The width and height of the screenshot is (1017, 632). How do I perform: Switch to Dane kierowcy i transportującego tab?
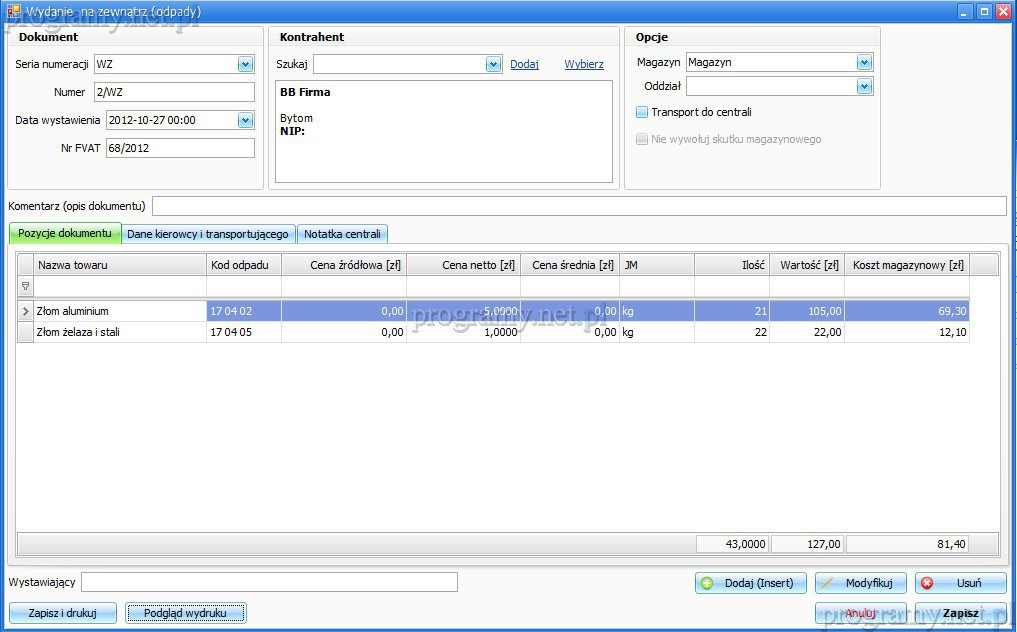tap(208, 234)
